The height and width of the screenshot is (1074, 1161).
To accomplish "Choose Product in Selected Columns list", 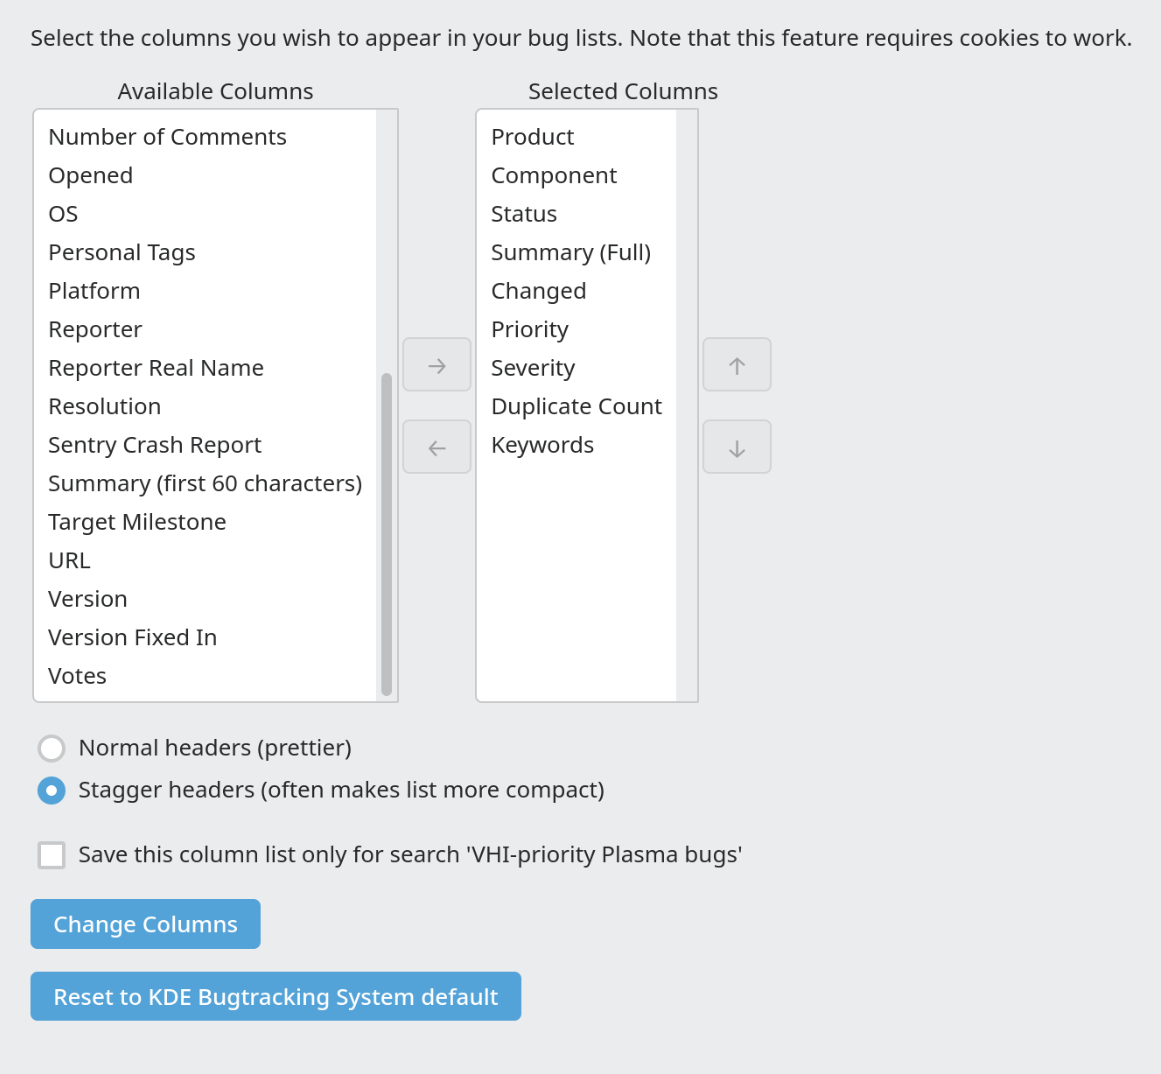I will pyautogui.click(x=532, y=137).
